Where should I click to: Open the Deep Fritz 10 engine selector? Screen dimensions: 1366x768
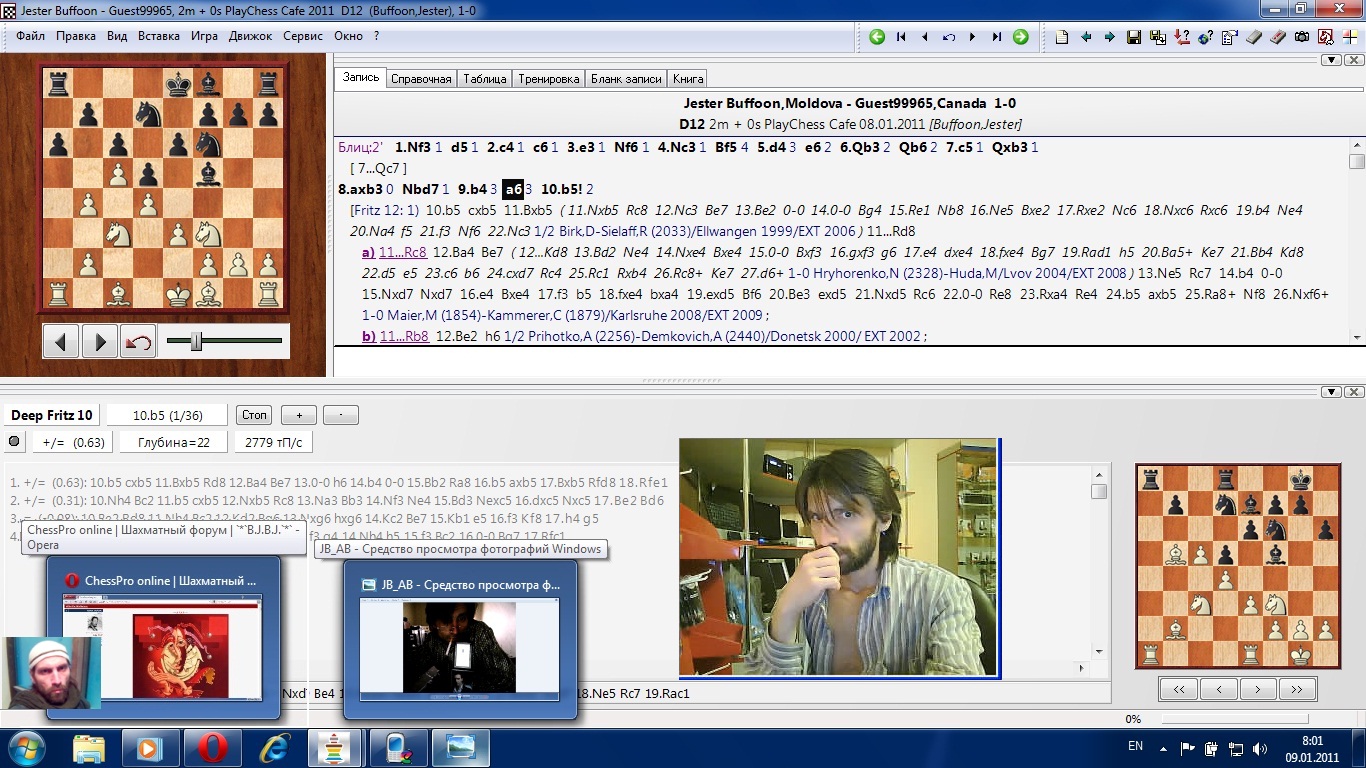coord(52,415)
